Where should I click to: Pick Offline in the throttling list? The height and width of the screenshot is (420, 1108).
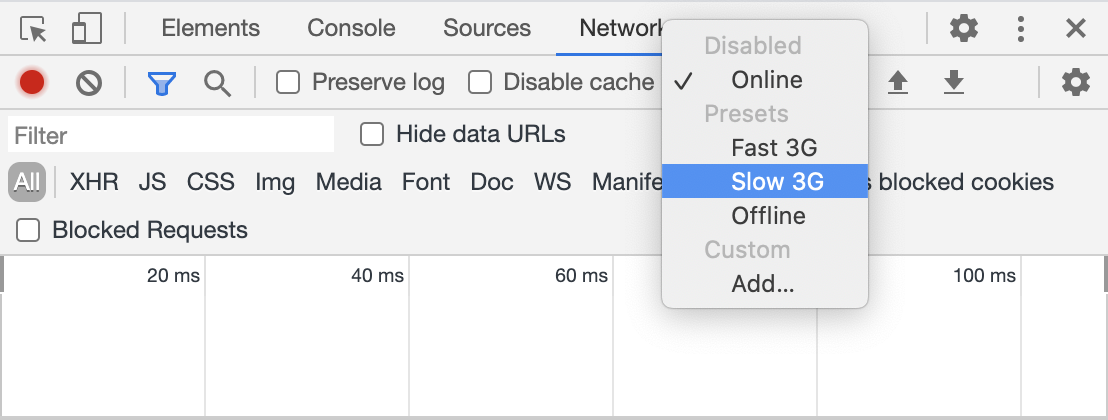768,216
